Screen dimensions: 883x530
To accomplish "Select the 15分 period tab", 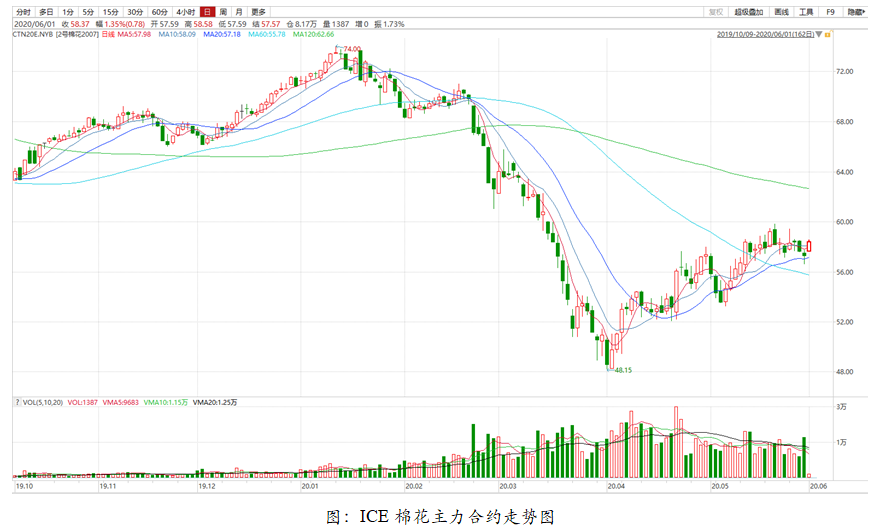I will [x=110, y=12].
